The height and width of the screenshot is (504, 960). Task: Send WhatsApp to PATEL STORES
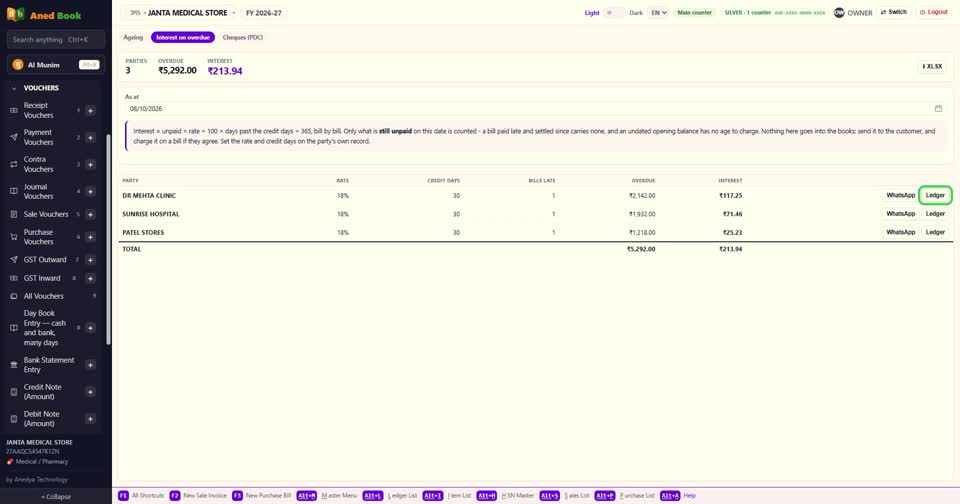coord(901,232)
